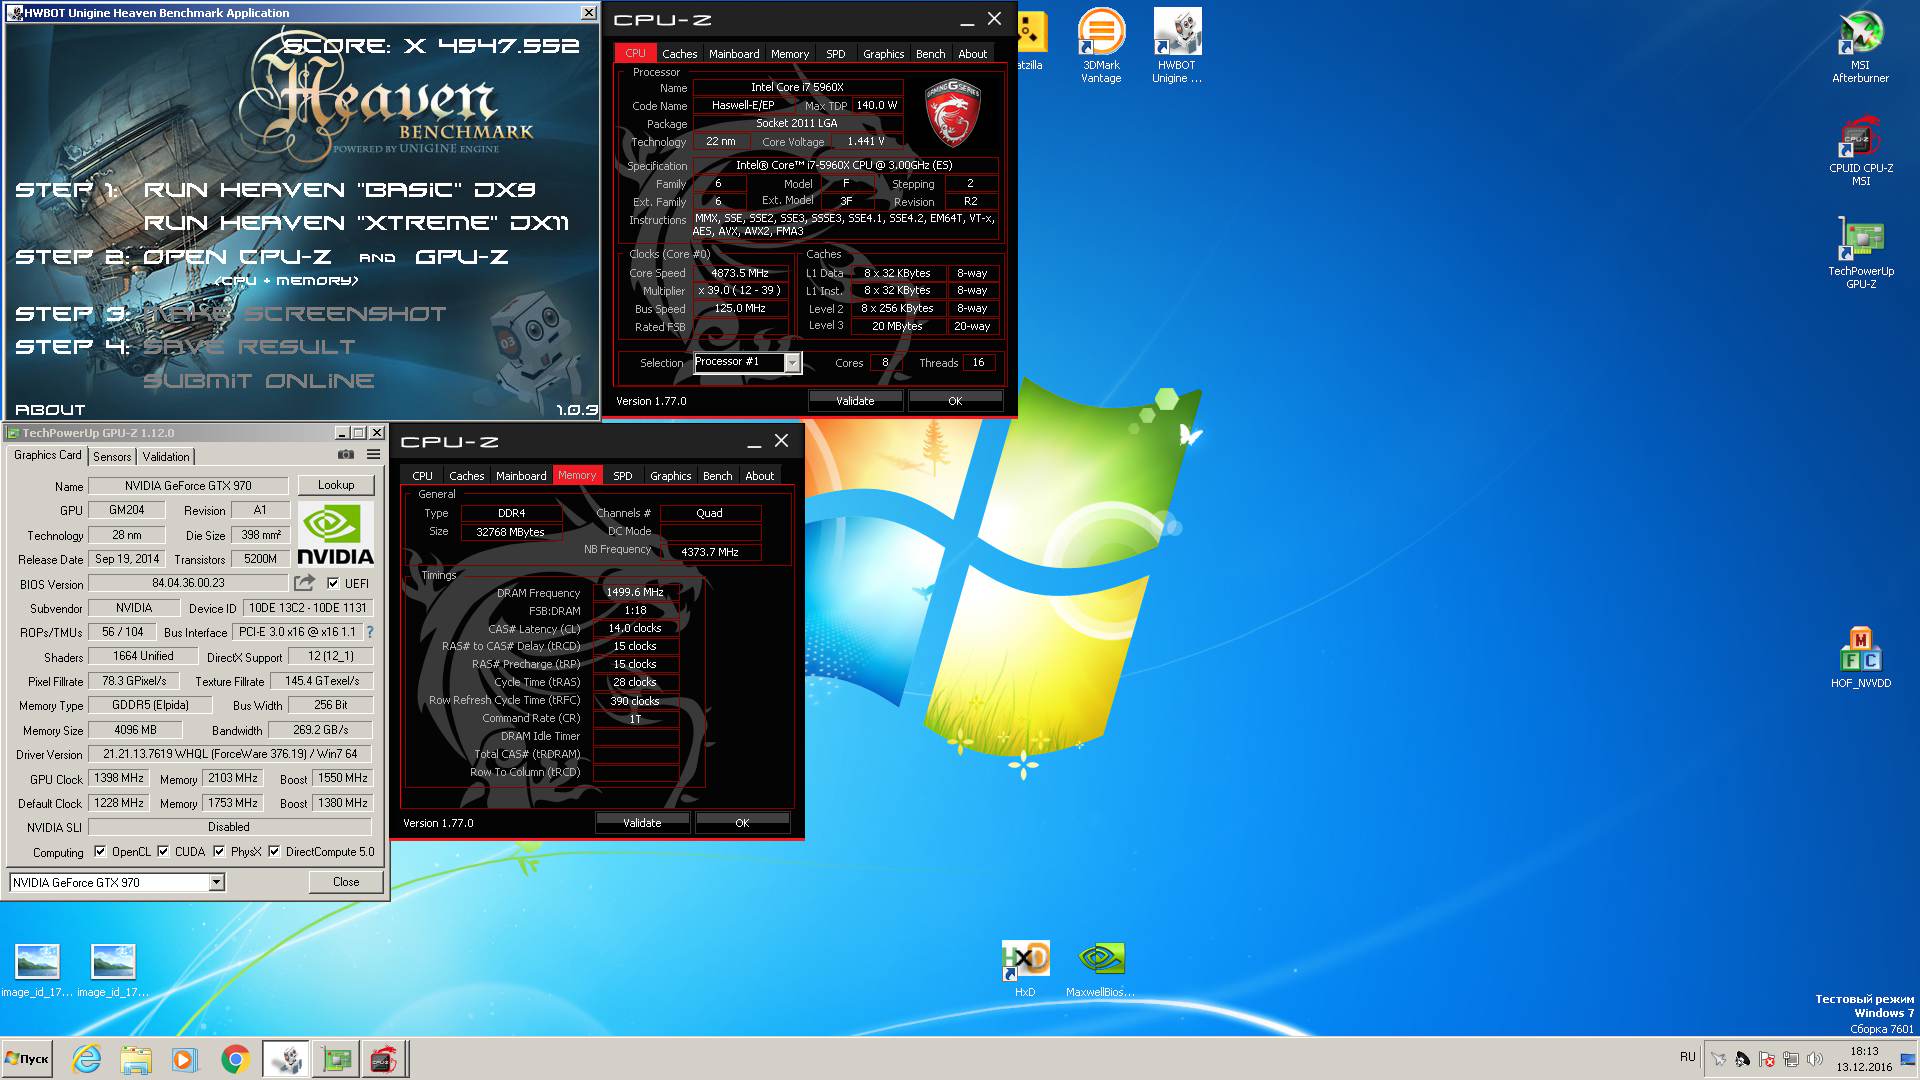Open the GPU-Z hamburger menu icon
This screenshot has width=1920, height=1080.
pyautogui.click(x=373, y=455)
